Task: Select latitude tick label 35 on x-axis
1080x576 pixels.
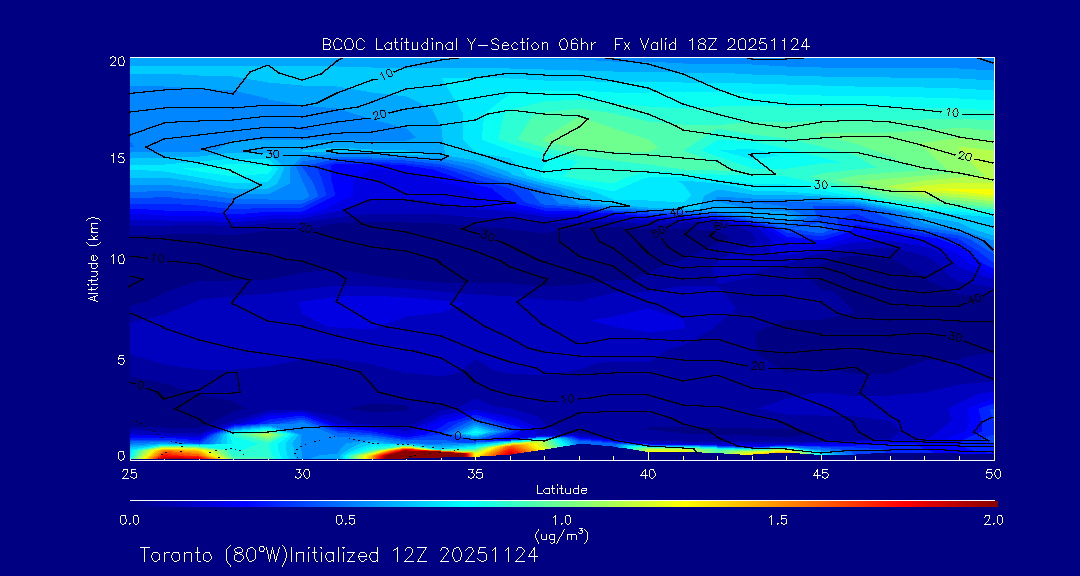Action: (x=475, y=473)
